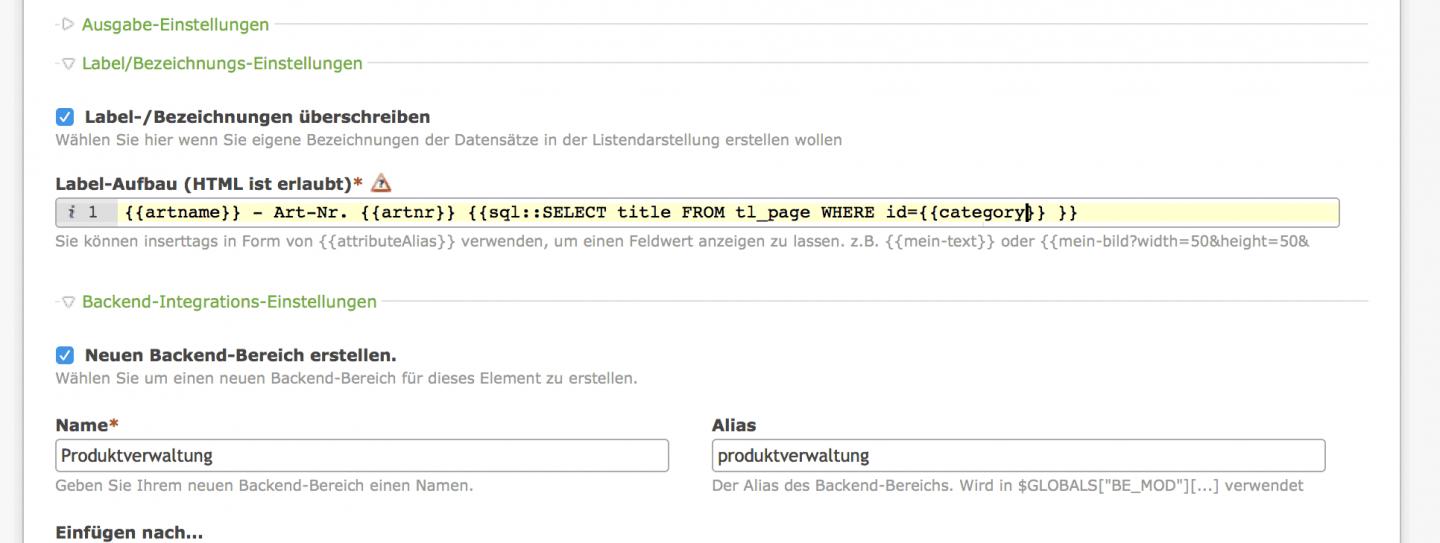The image size is (1440, 543).
Task: Expand the Ausgabe-Einstellungen triangle arrow
Action: click(68, 24)
